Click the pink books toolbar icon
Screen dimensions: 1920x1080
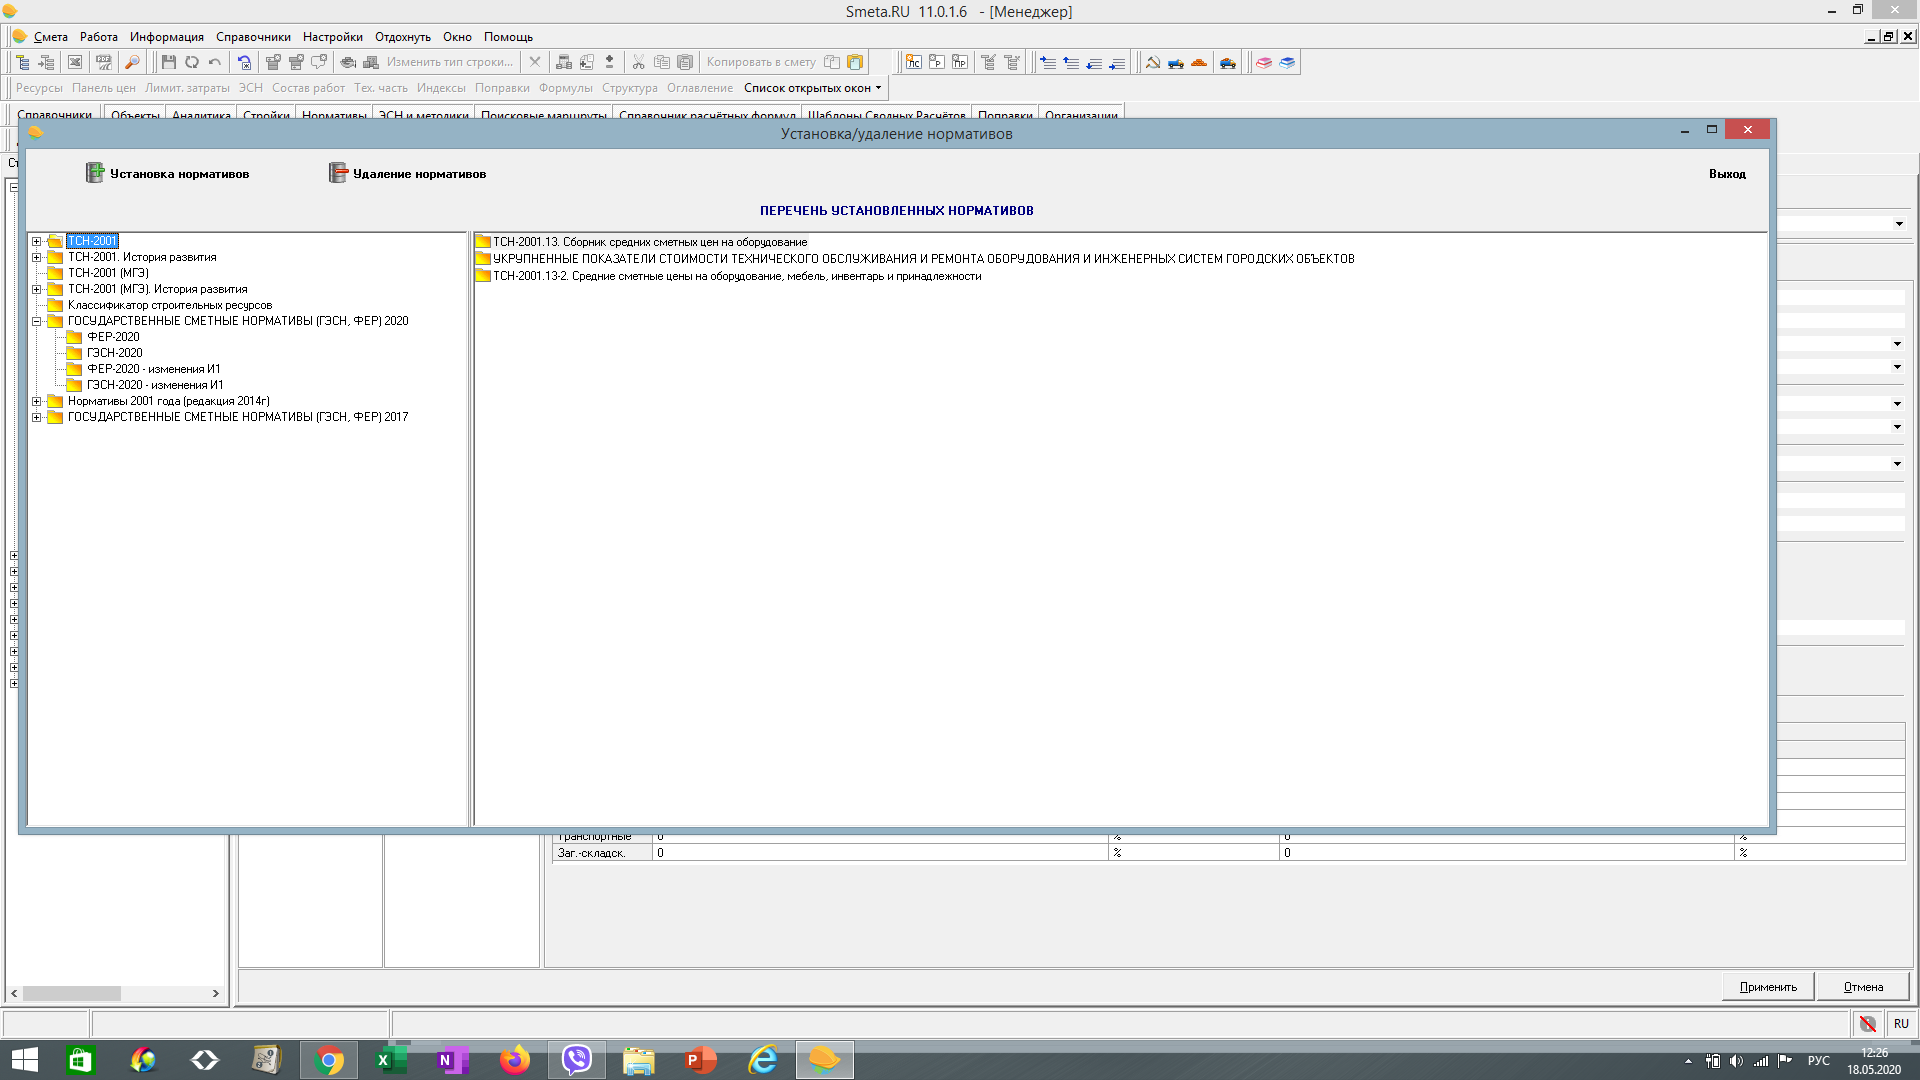1264,62
